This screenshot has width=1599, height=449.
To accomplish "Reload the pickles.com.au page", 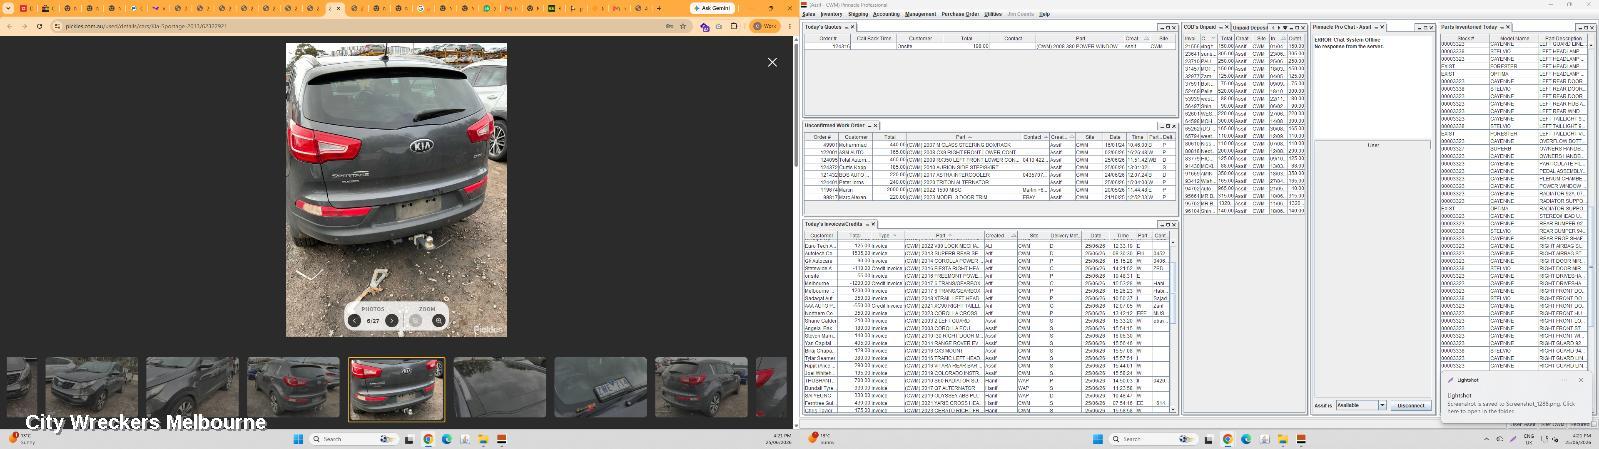I will point(39,26).
